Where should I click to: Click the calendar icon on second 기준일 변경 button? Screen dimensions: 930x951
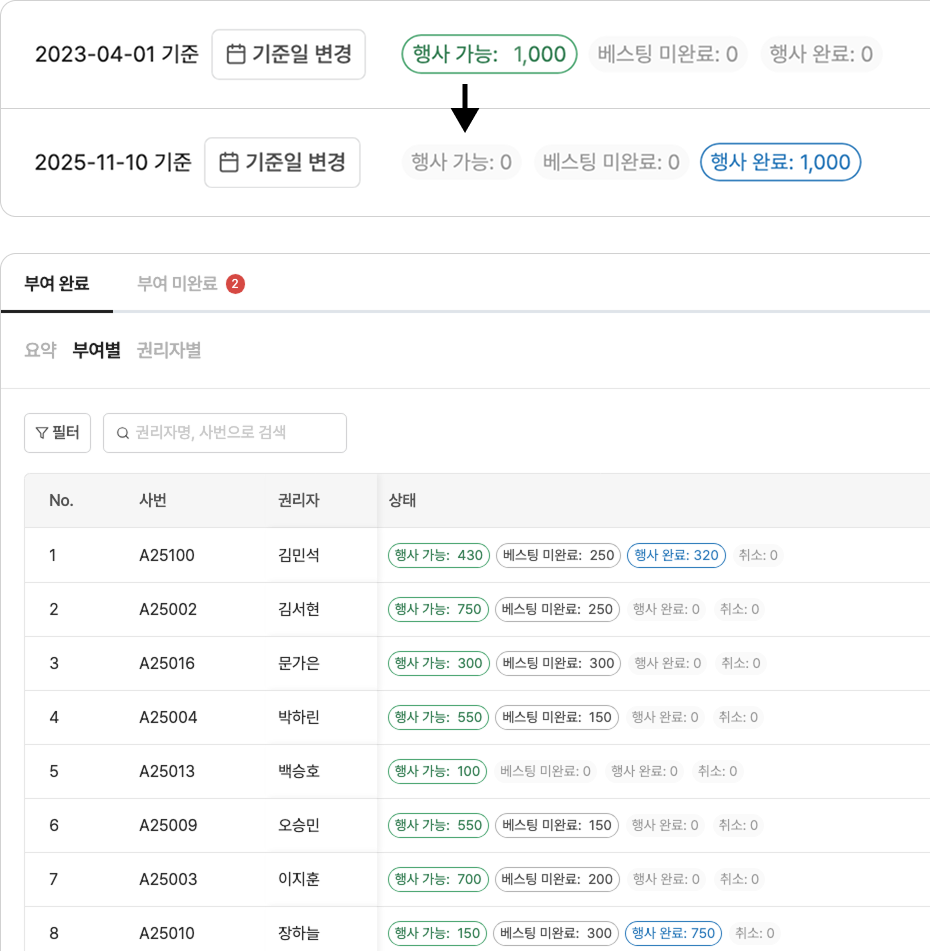[229, 163]
